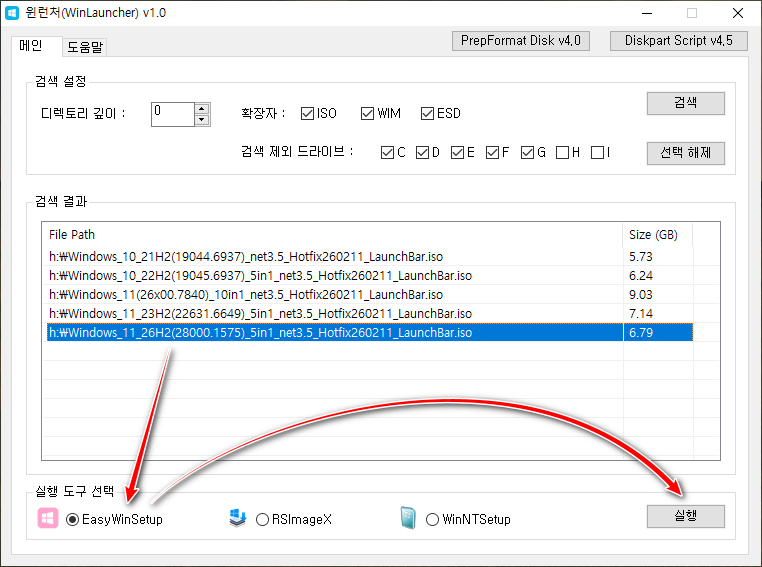Viewport: 762px width, 567px height.
Task: Open the 도움말 tab
Action: pyautogui.click(x=85, y=47)
